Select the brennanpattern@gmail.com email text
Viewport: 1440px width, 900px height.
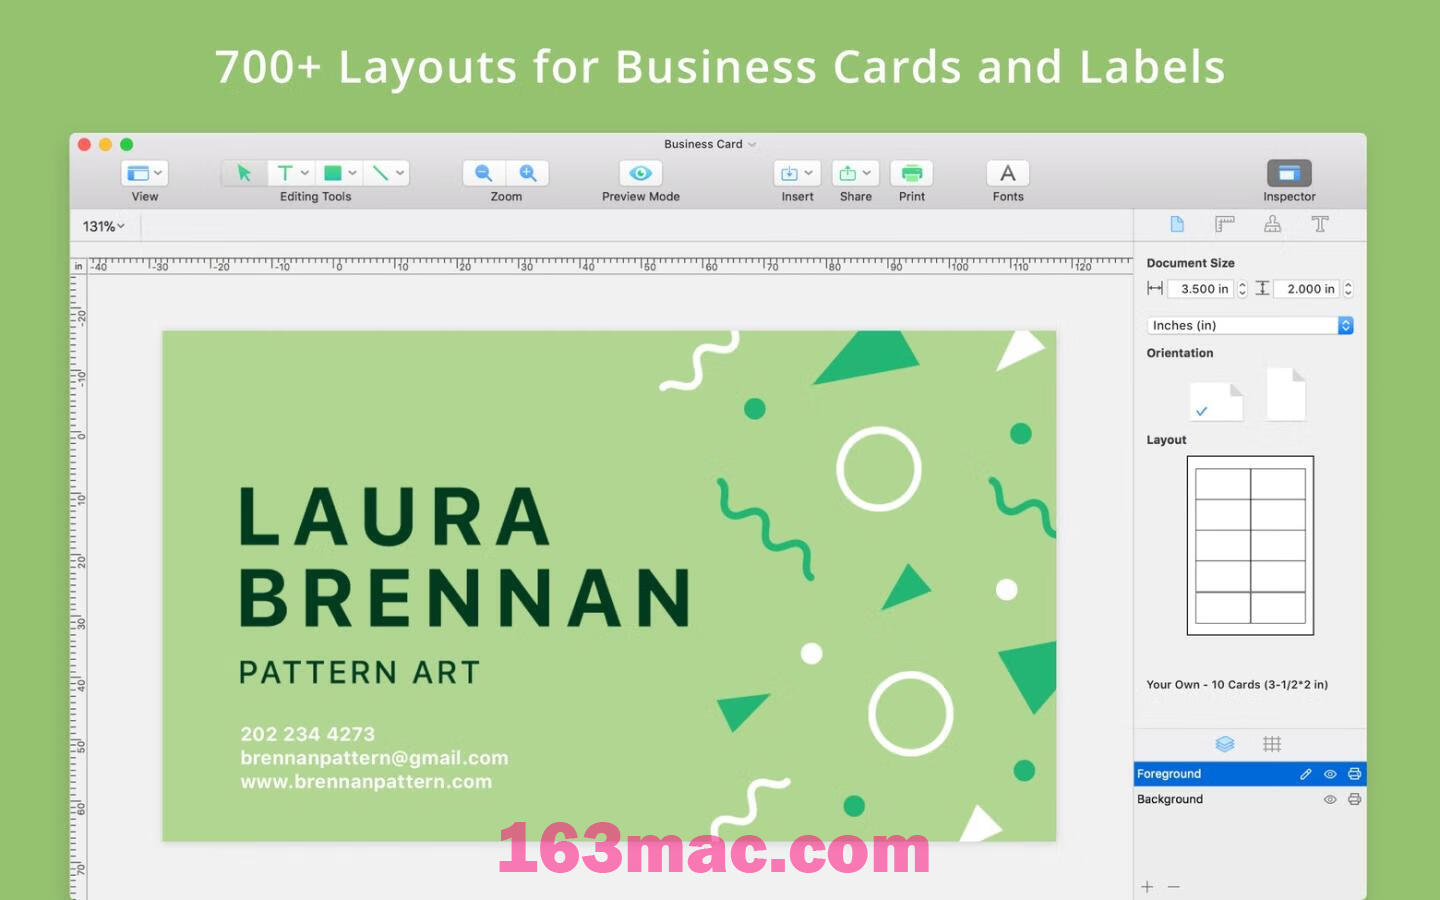point(374,758)
